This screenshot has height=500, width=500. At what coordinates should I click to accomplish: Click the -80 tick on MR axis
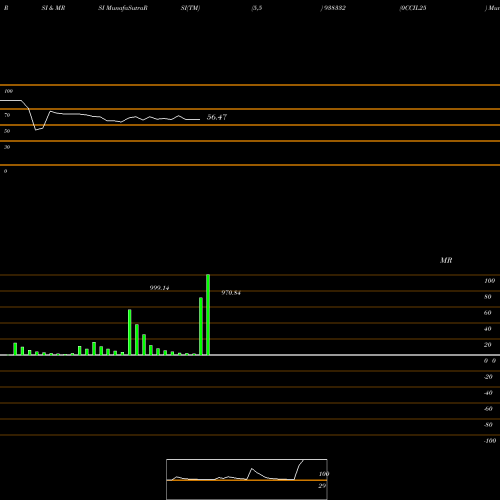488,425
